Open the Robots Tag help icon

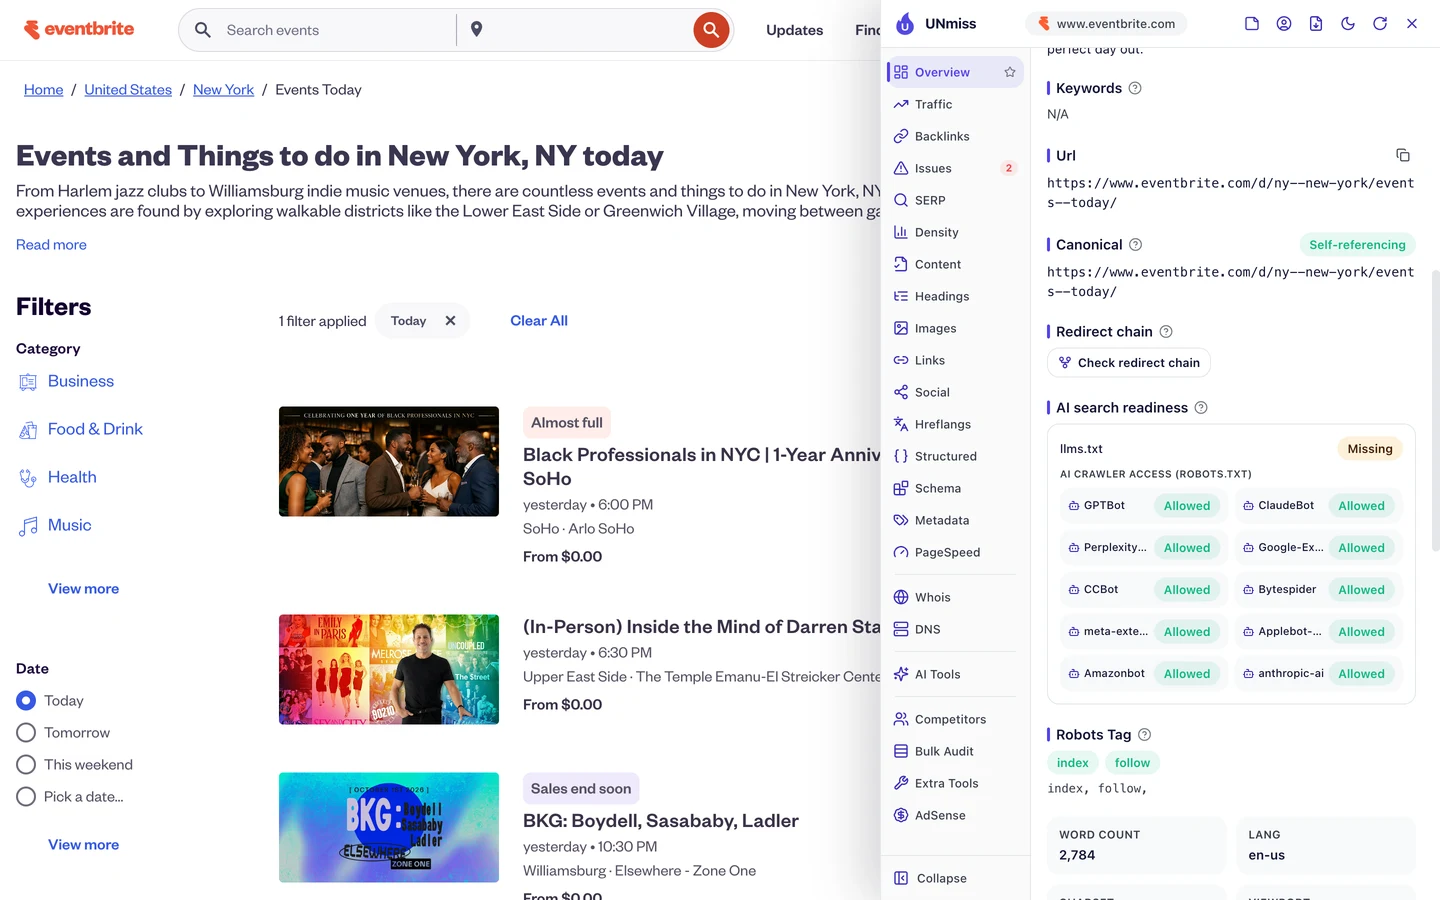coord(1145,735)
